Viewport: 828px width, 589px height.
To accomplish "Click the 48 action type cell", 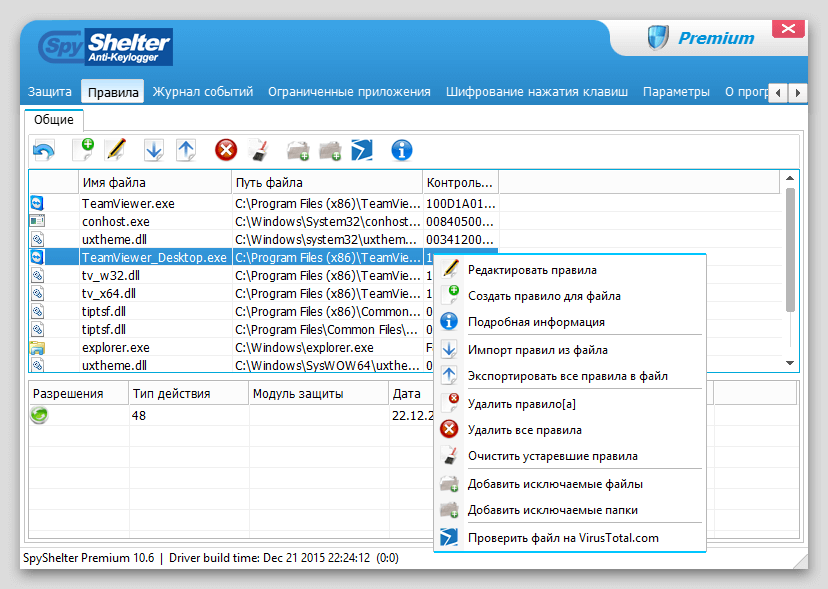I will (189, 416).
